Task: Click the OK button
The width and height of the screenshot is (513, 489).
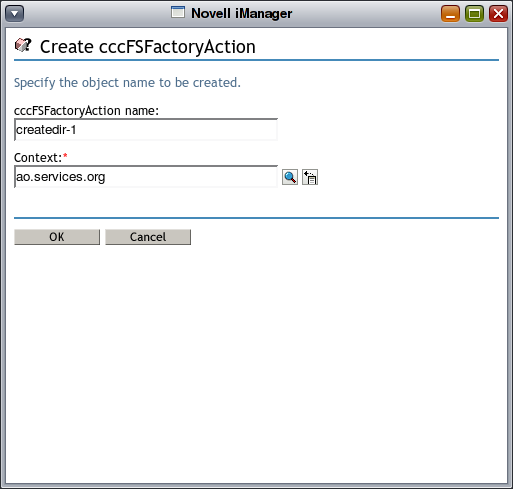Action: (57, 237)
